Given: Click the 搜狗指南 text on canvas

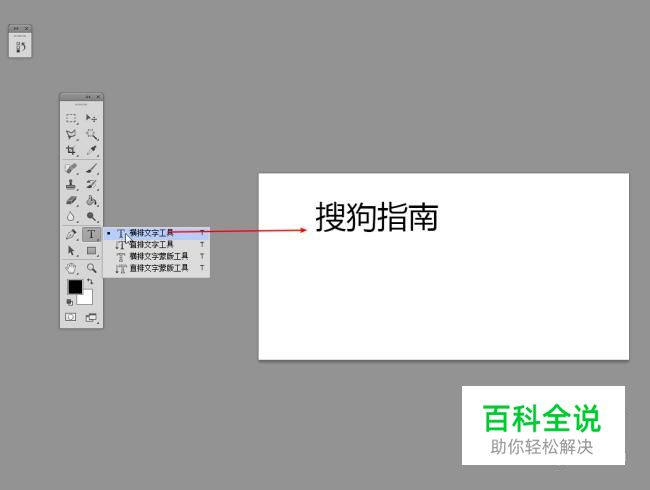Looking at the screenshot, I should (377, 217).
